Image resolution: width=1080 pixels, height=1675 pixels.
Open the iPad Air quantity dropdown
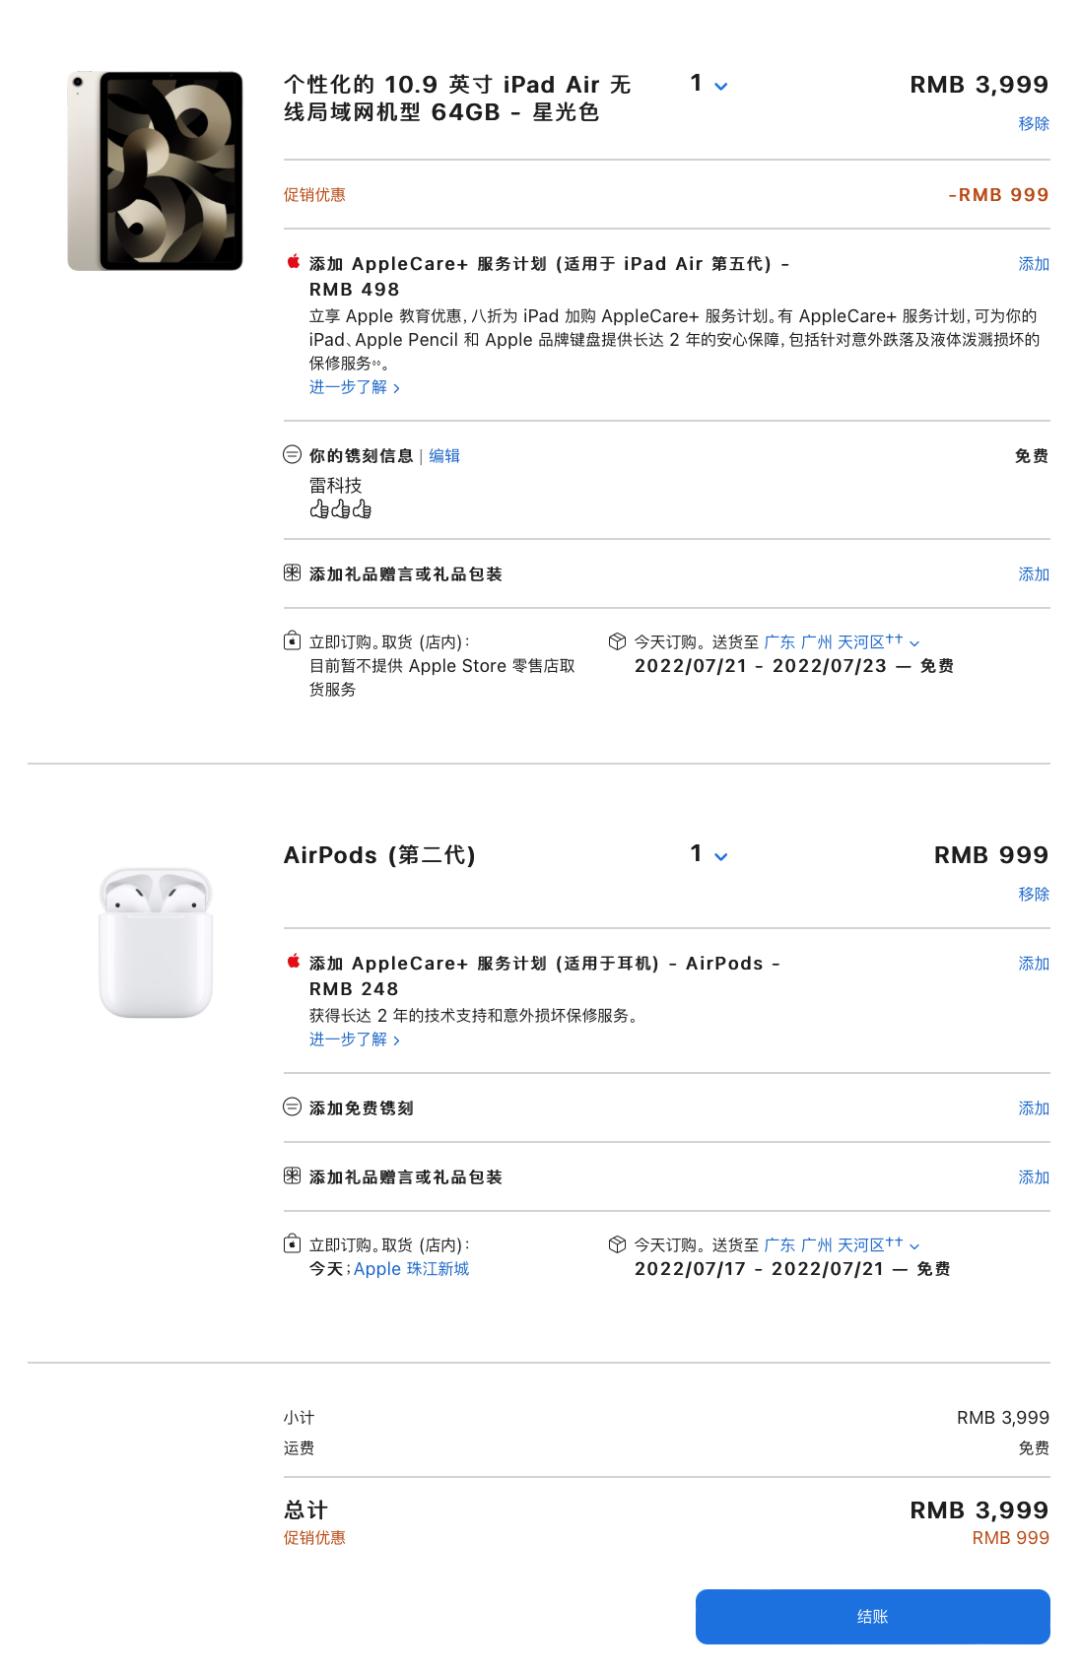[x=709, y=85]
